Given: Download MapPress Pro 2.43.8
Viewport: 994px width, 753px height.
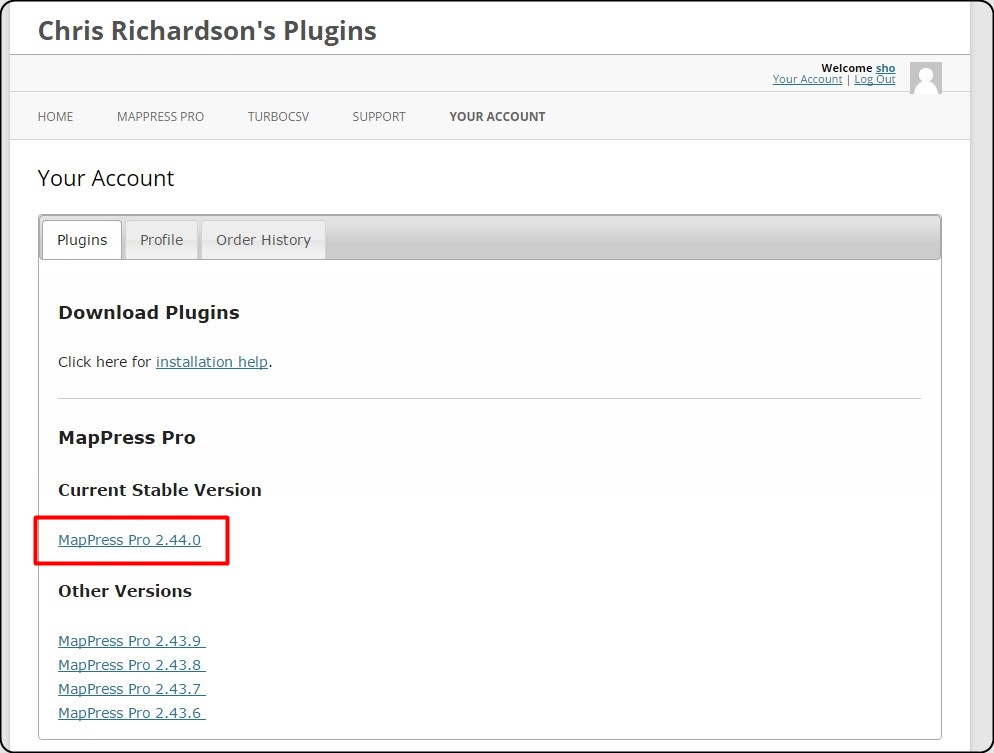Looking at the screenshot, I should [132, 665].
